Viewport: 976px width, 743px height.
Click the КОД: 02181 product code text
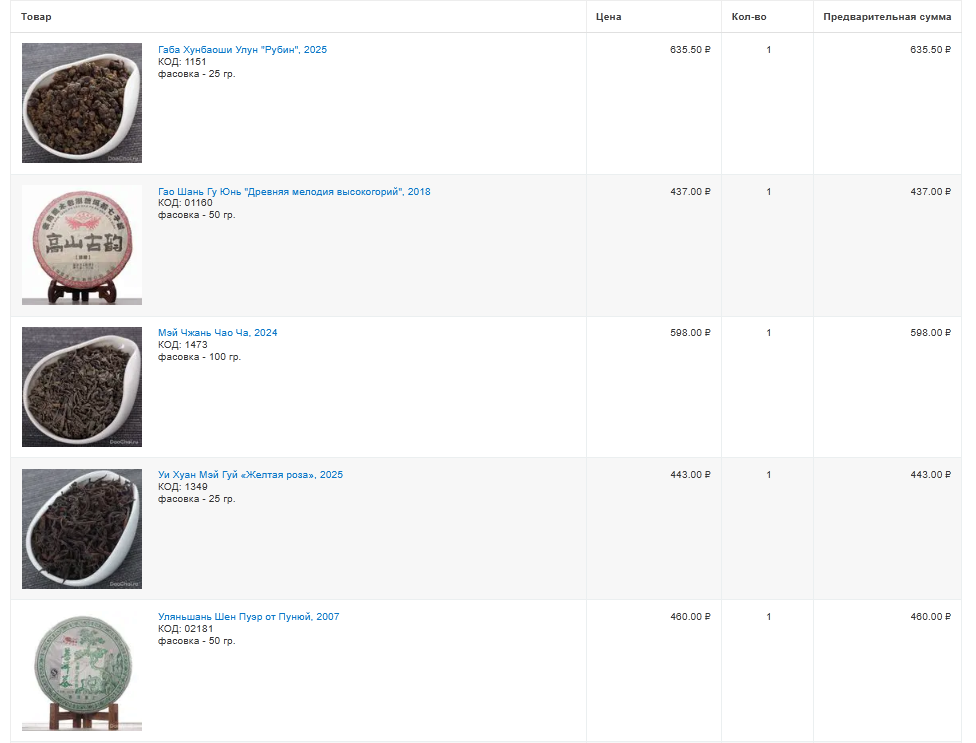click(x=185, y=629)
